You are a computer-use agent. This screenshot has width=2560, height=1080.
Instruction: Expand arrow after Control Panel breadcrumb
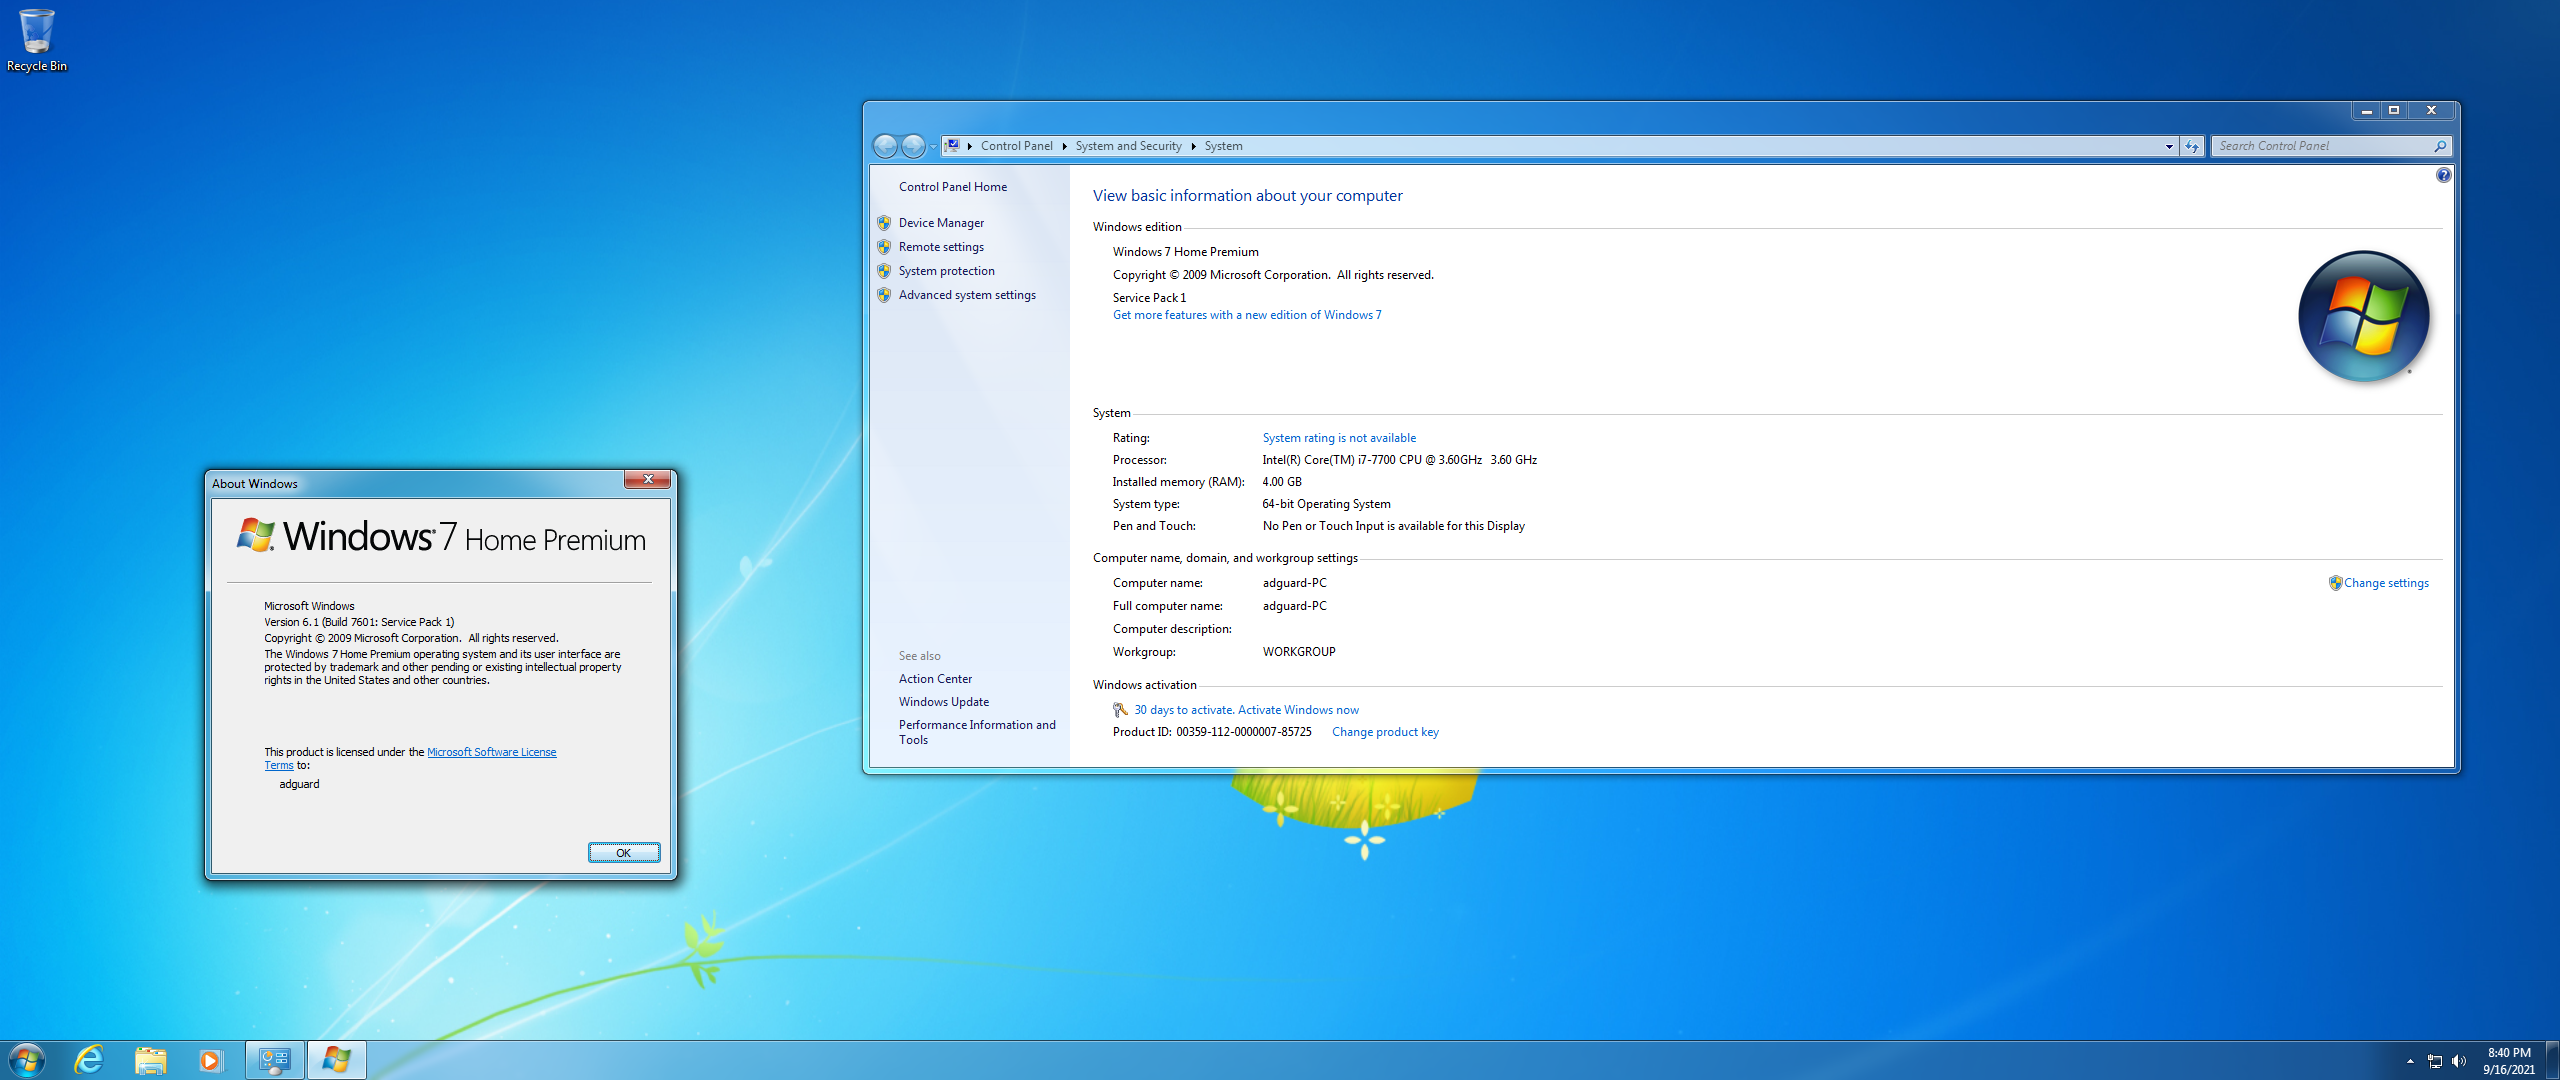click(x=1064, y=146)
